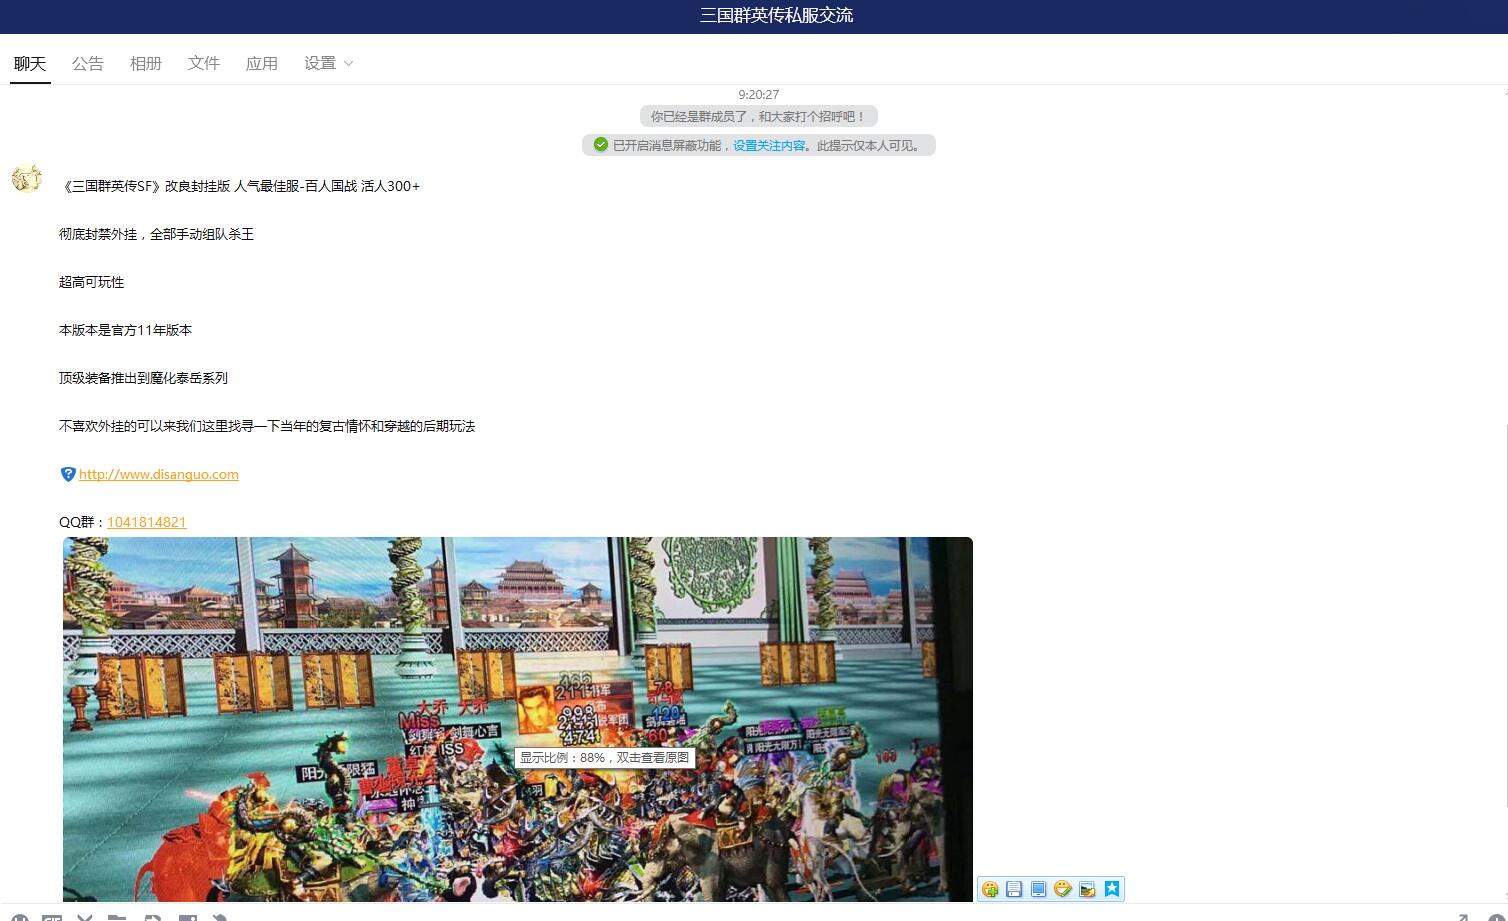Edit image as emoticon with smiley-pencil icon
This screenshot has width=1508, height=921.
(1063, 889)
